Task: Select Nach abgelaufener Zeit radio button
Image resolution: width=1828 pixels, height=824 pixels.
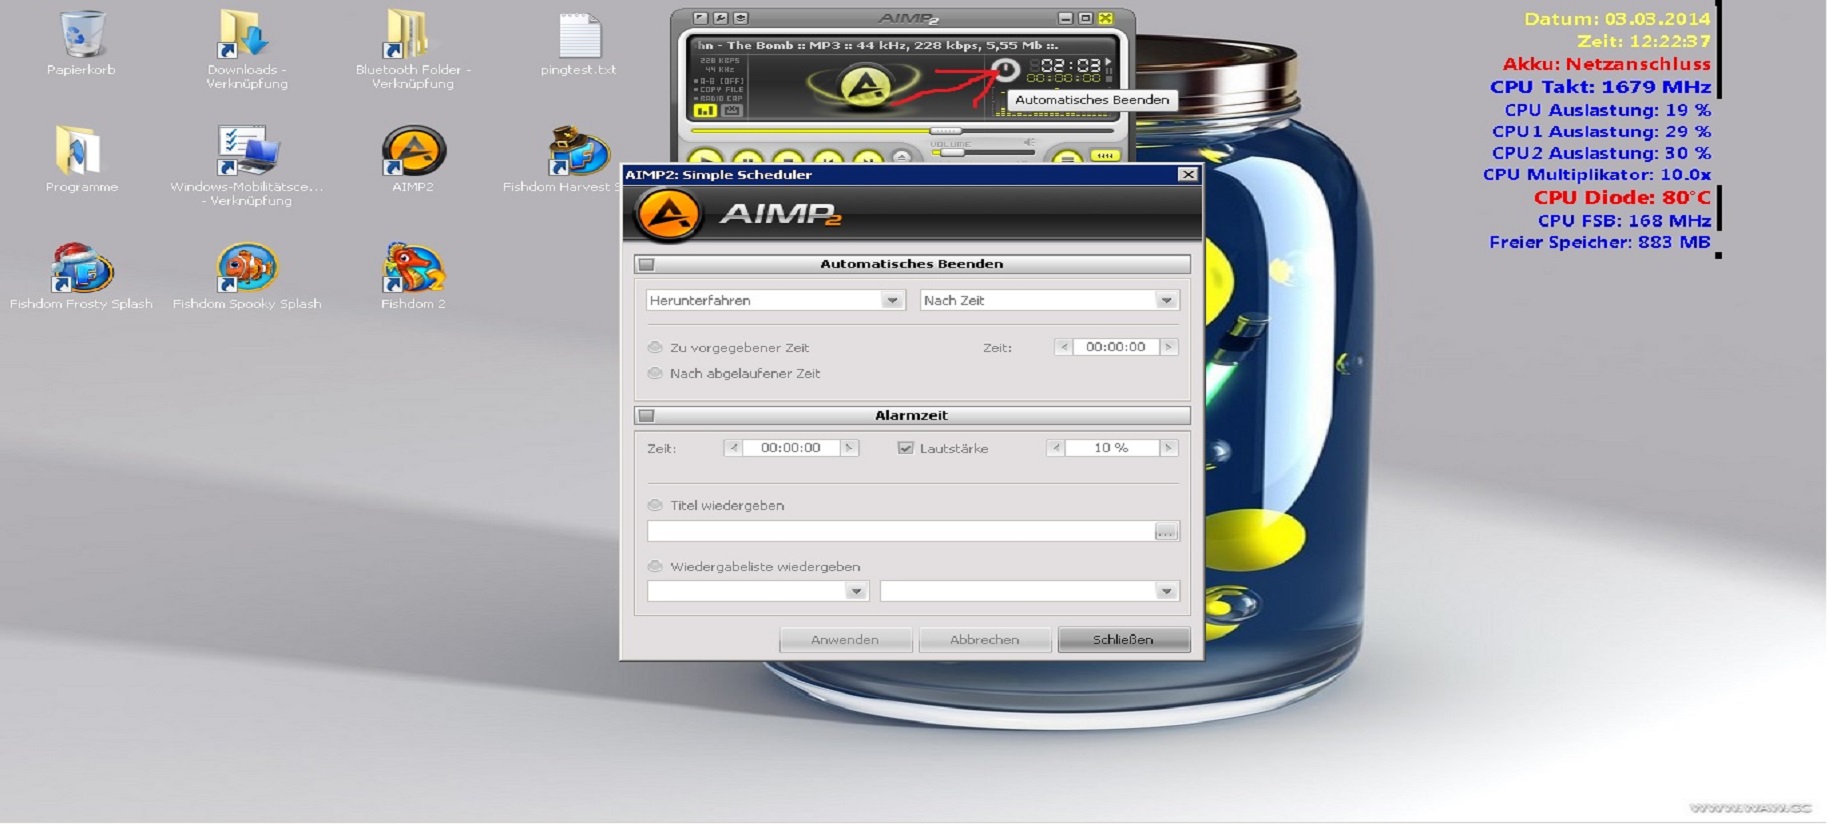Action: (x=655, y=373)
